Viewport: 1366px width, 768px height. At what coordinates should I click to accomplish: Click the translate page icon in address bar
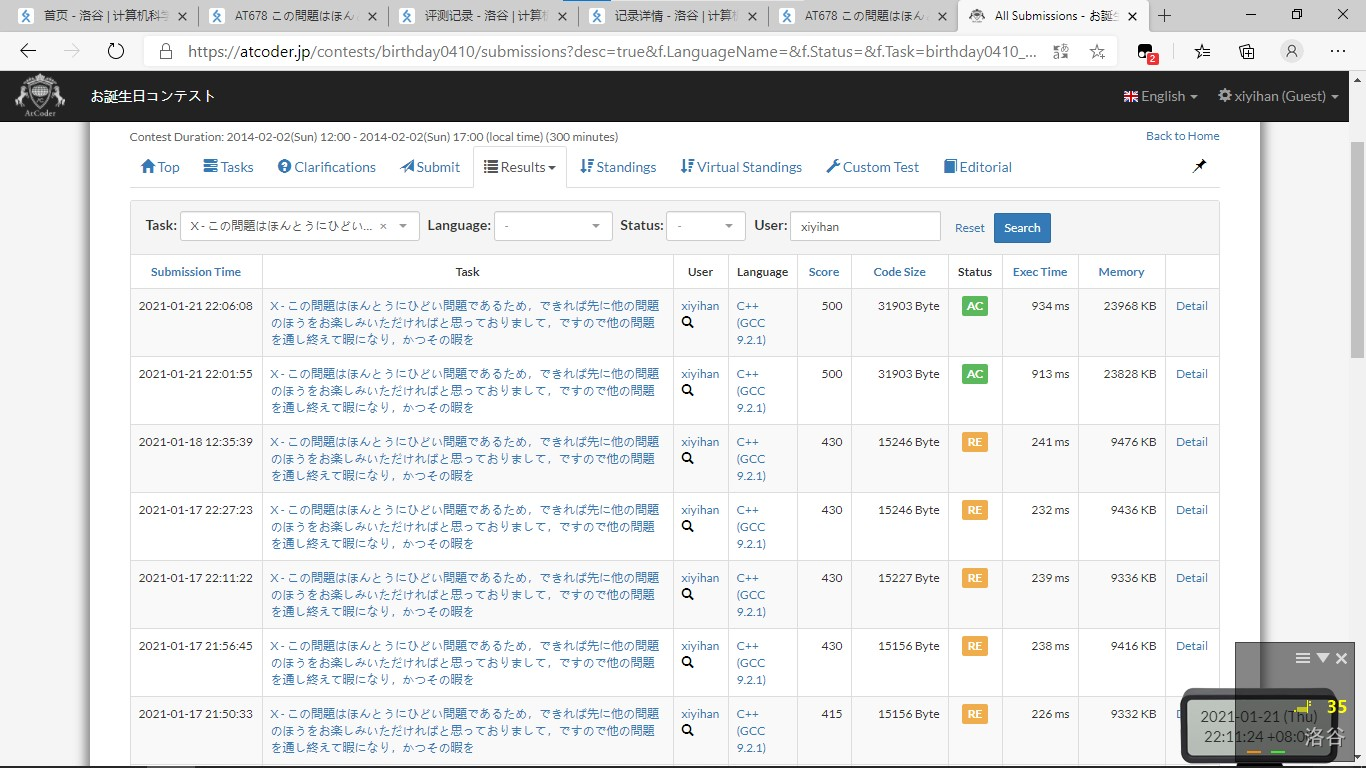point(1060,52)
